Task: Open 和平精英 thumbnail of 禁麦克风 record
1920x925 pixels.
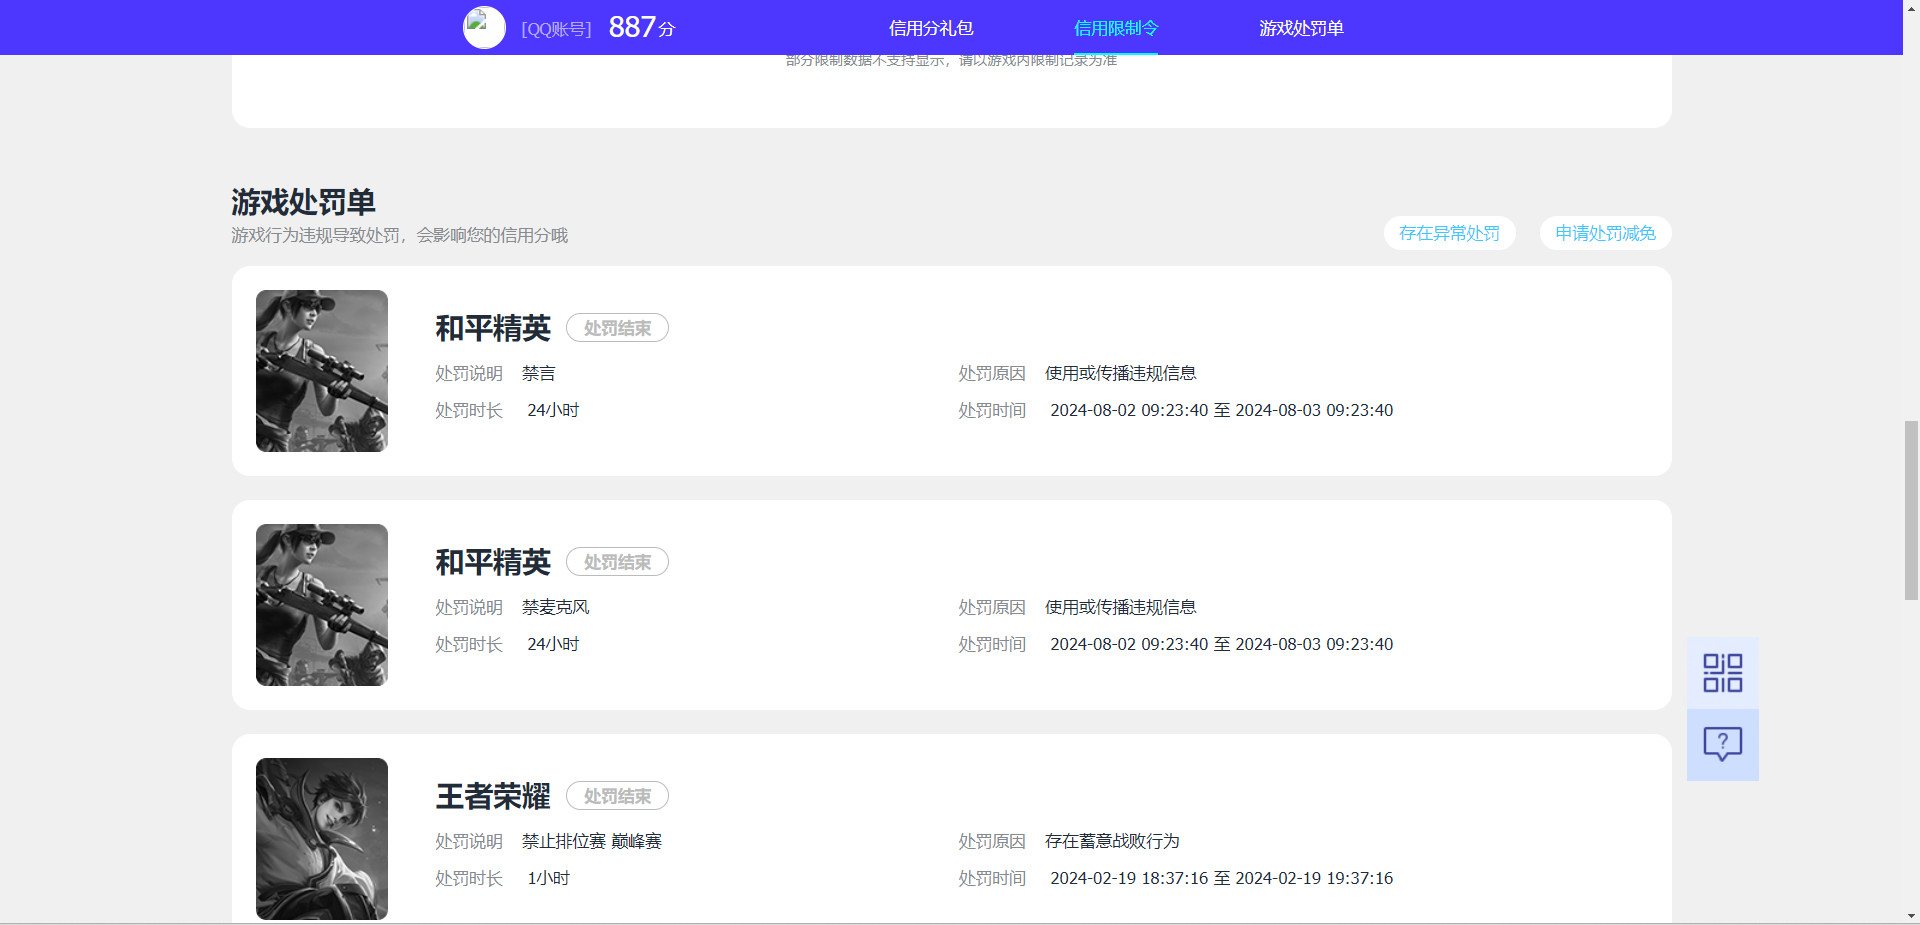Action: click(x=322, y=605)
